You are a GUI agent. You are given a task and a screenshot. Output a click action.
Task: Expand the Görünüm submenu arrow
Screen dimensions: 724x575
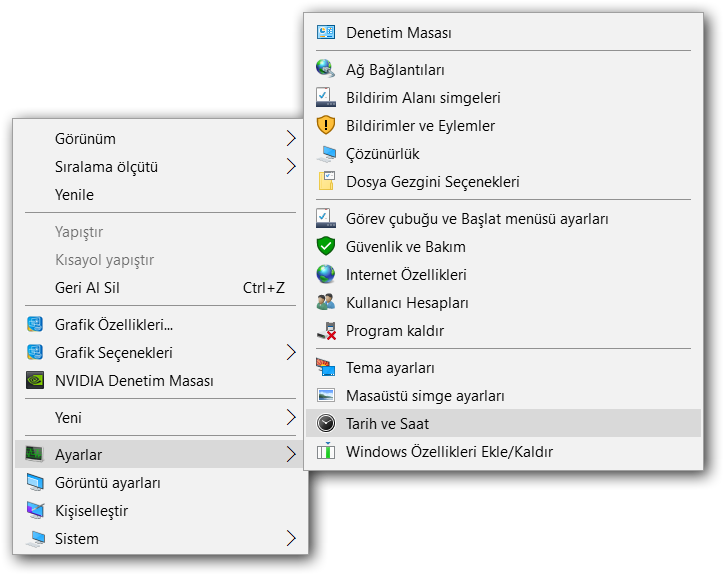(291, 138)
